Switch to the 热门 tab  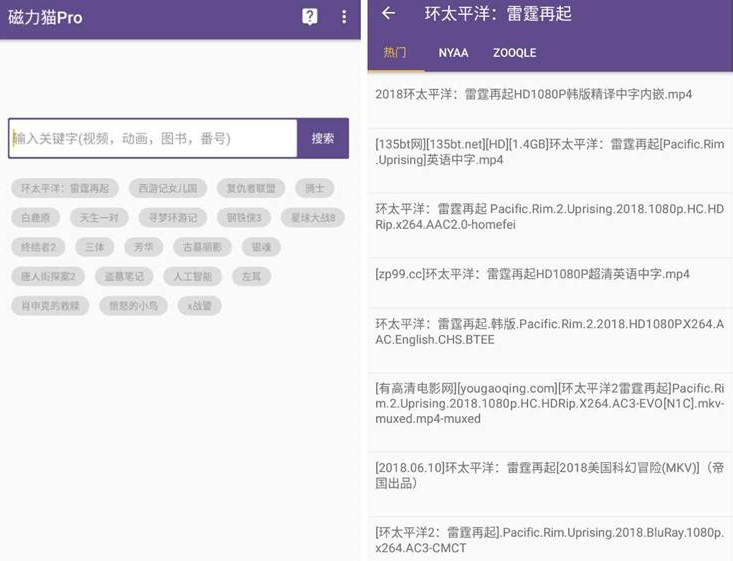point(395,52)
